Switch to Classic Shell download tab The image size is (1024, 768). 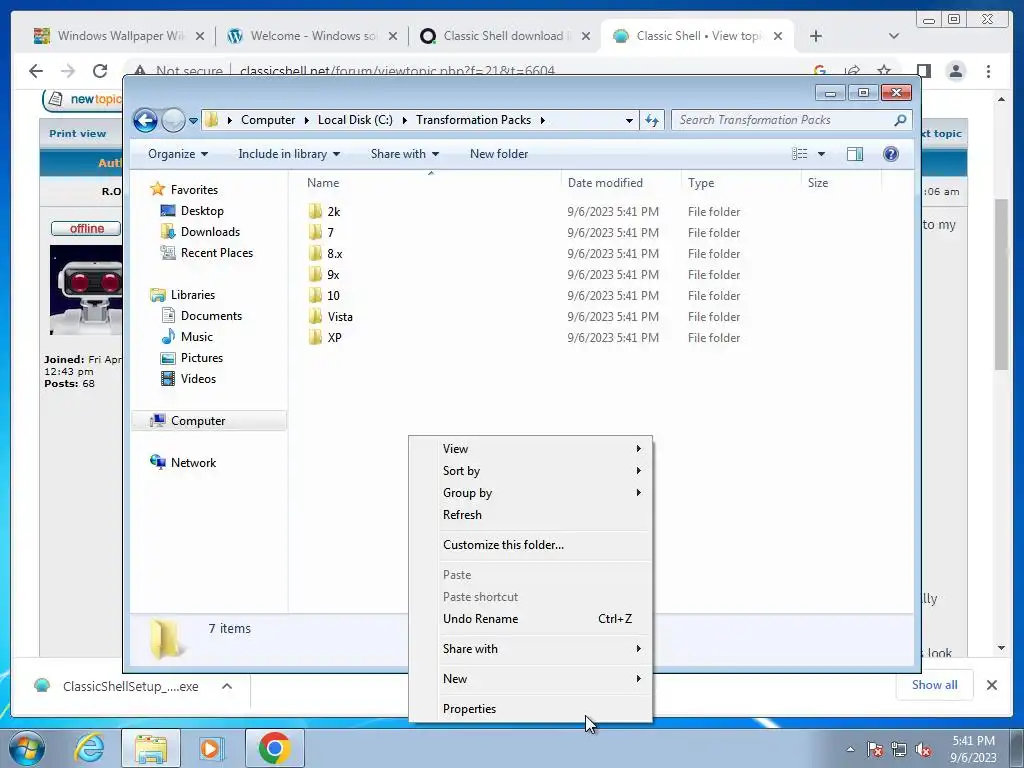pos(503,36)
